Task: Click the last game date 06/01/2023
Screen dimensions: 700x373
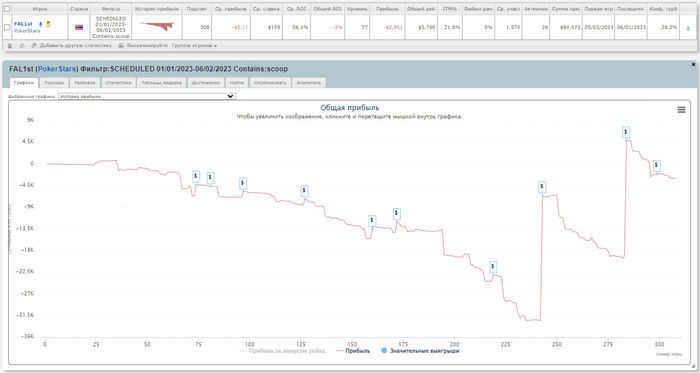Action: pos(631,27)
